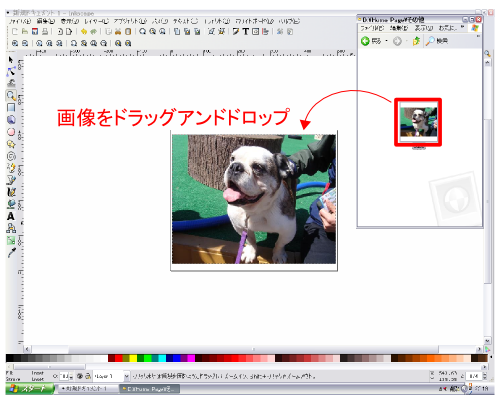This screenshot has height=400, width=500.
Task: Select the 3D Box tool
Action: (x=11, y=119)
